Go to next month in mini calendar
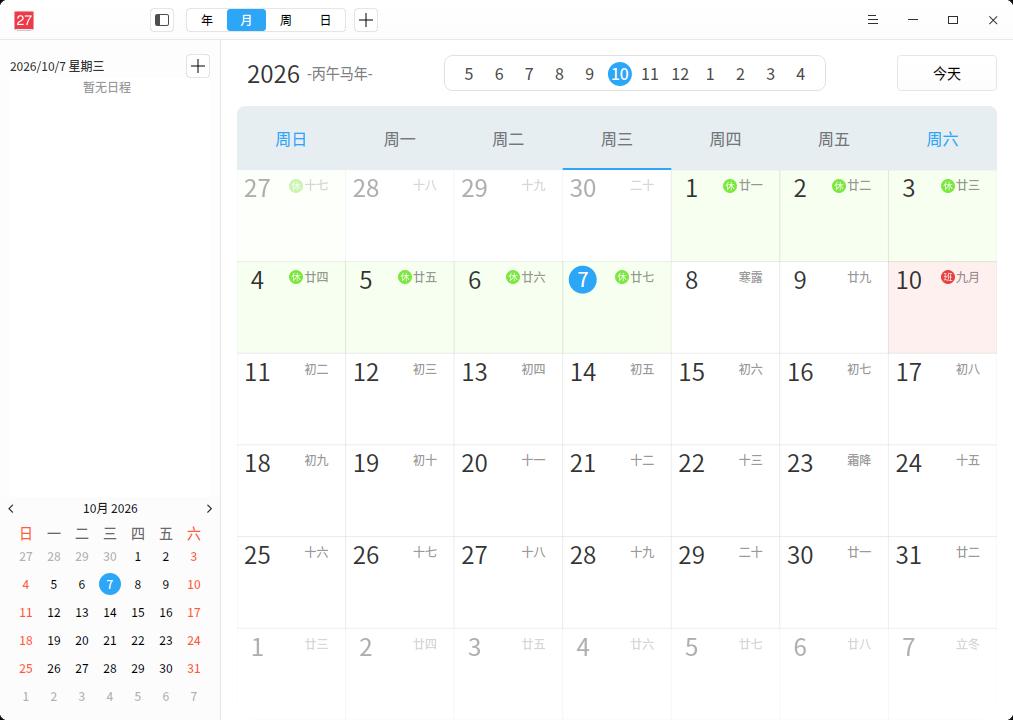 point(209,509)
